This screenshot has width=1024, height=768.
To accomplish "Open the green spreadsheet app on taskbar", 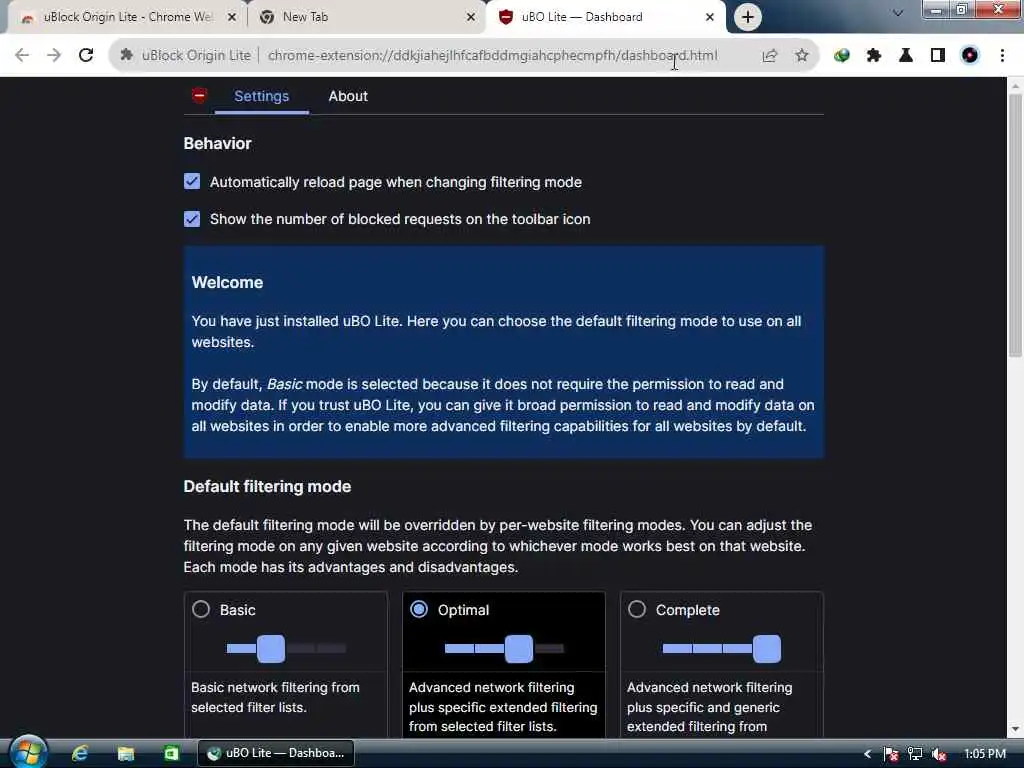I will point(171,753).
